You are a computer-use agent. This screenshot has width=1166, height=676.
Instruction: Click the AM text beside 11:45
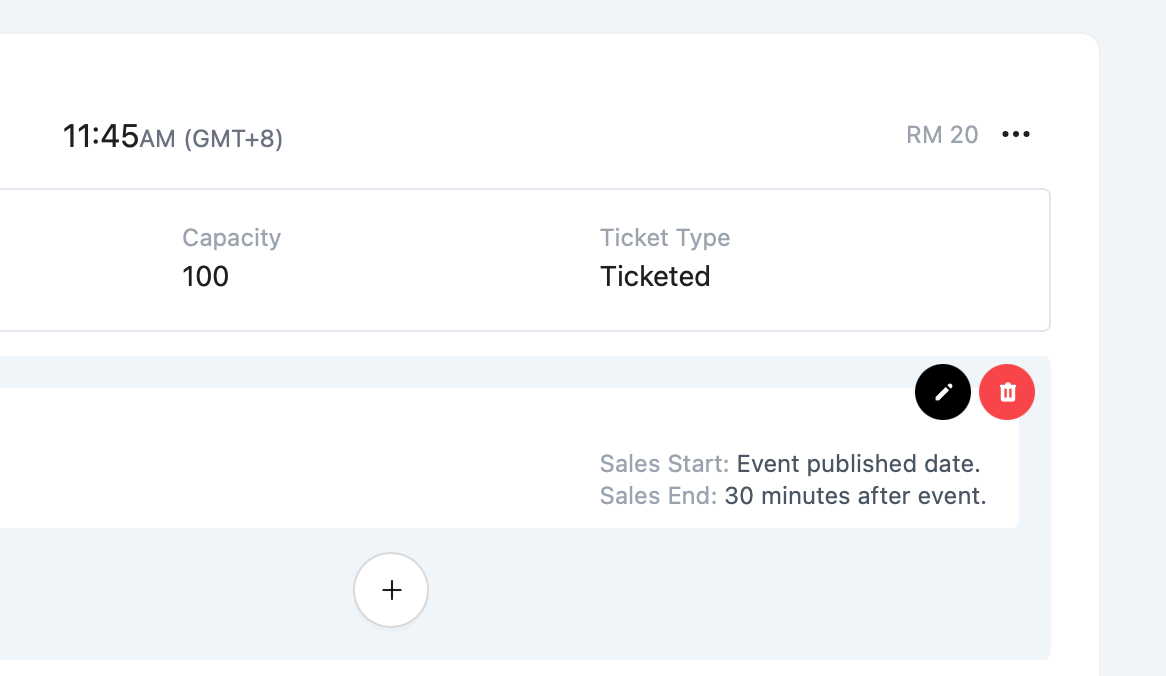click(158, 139)
